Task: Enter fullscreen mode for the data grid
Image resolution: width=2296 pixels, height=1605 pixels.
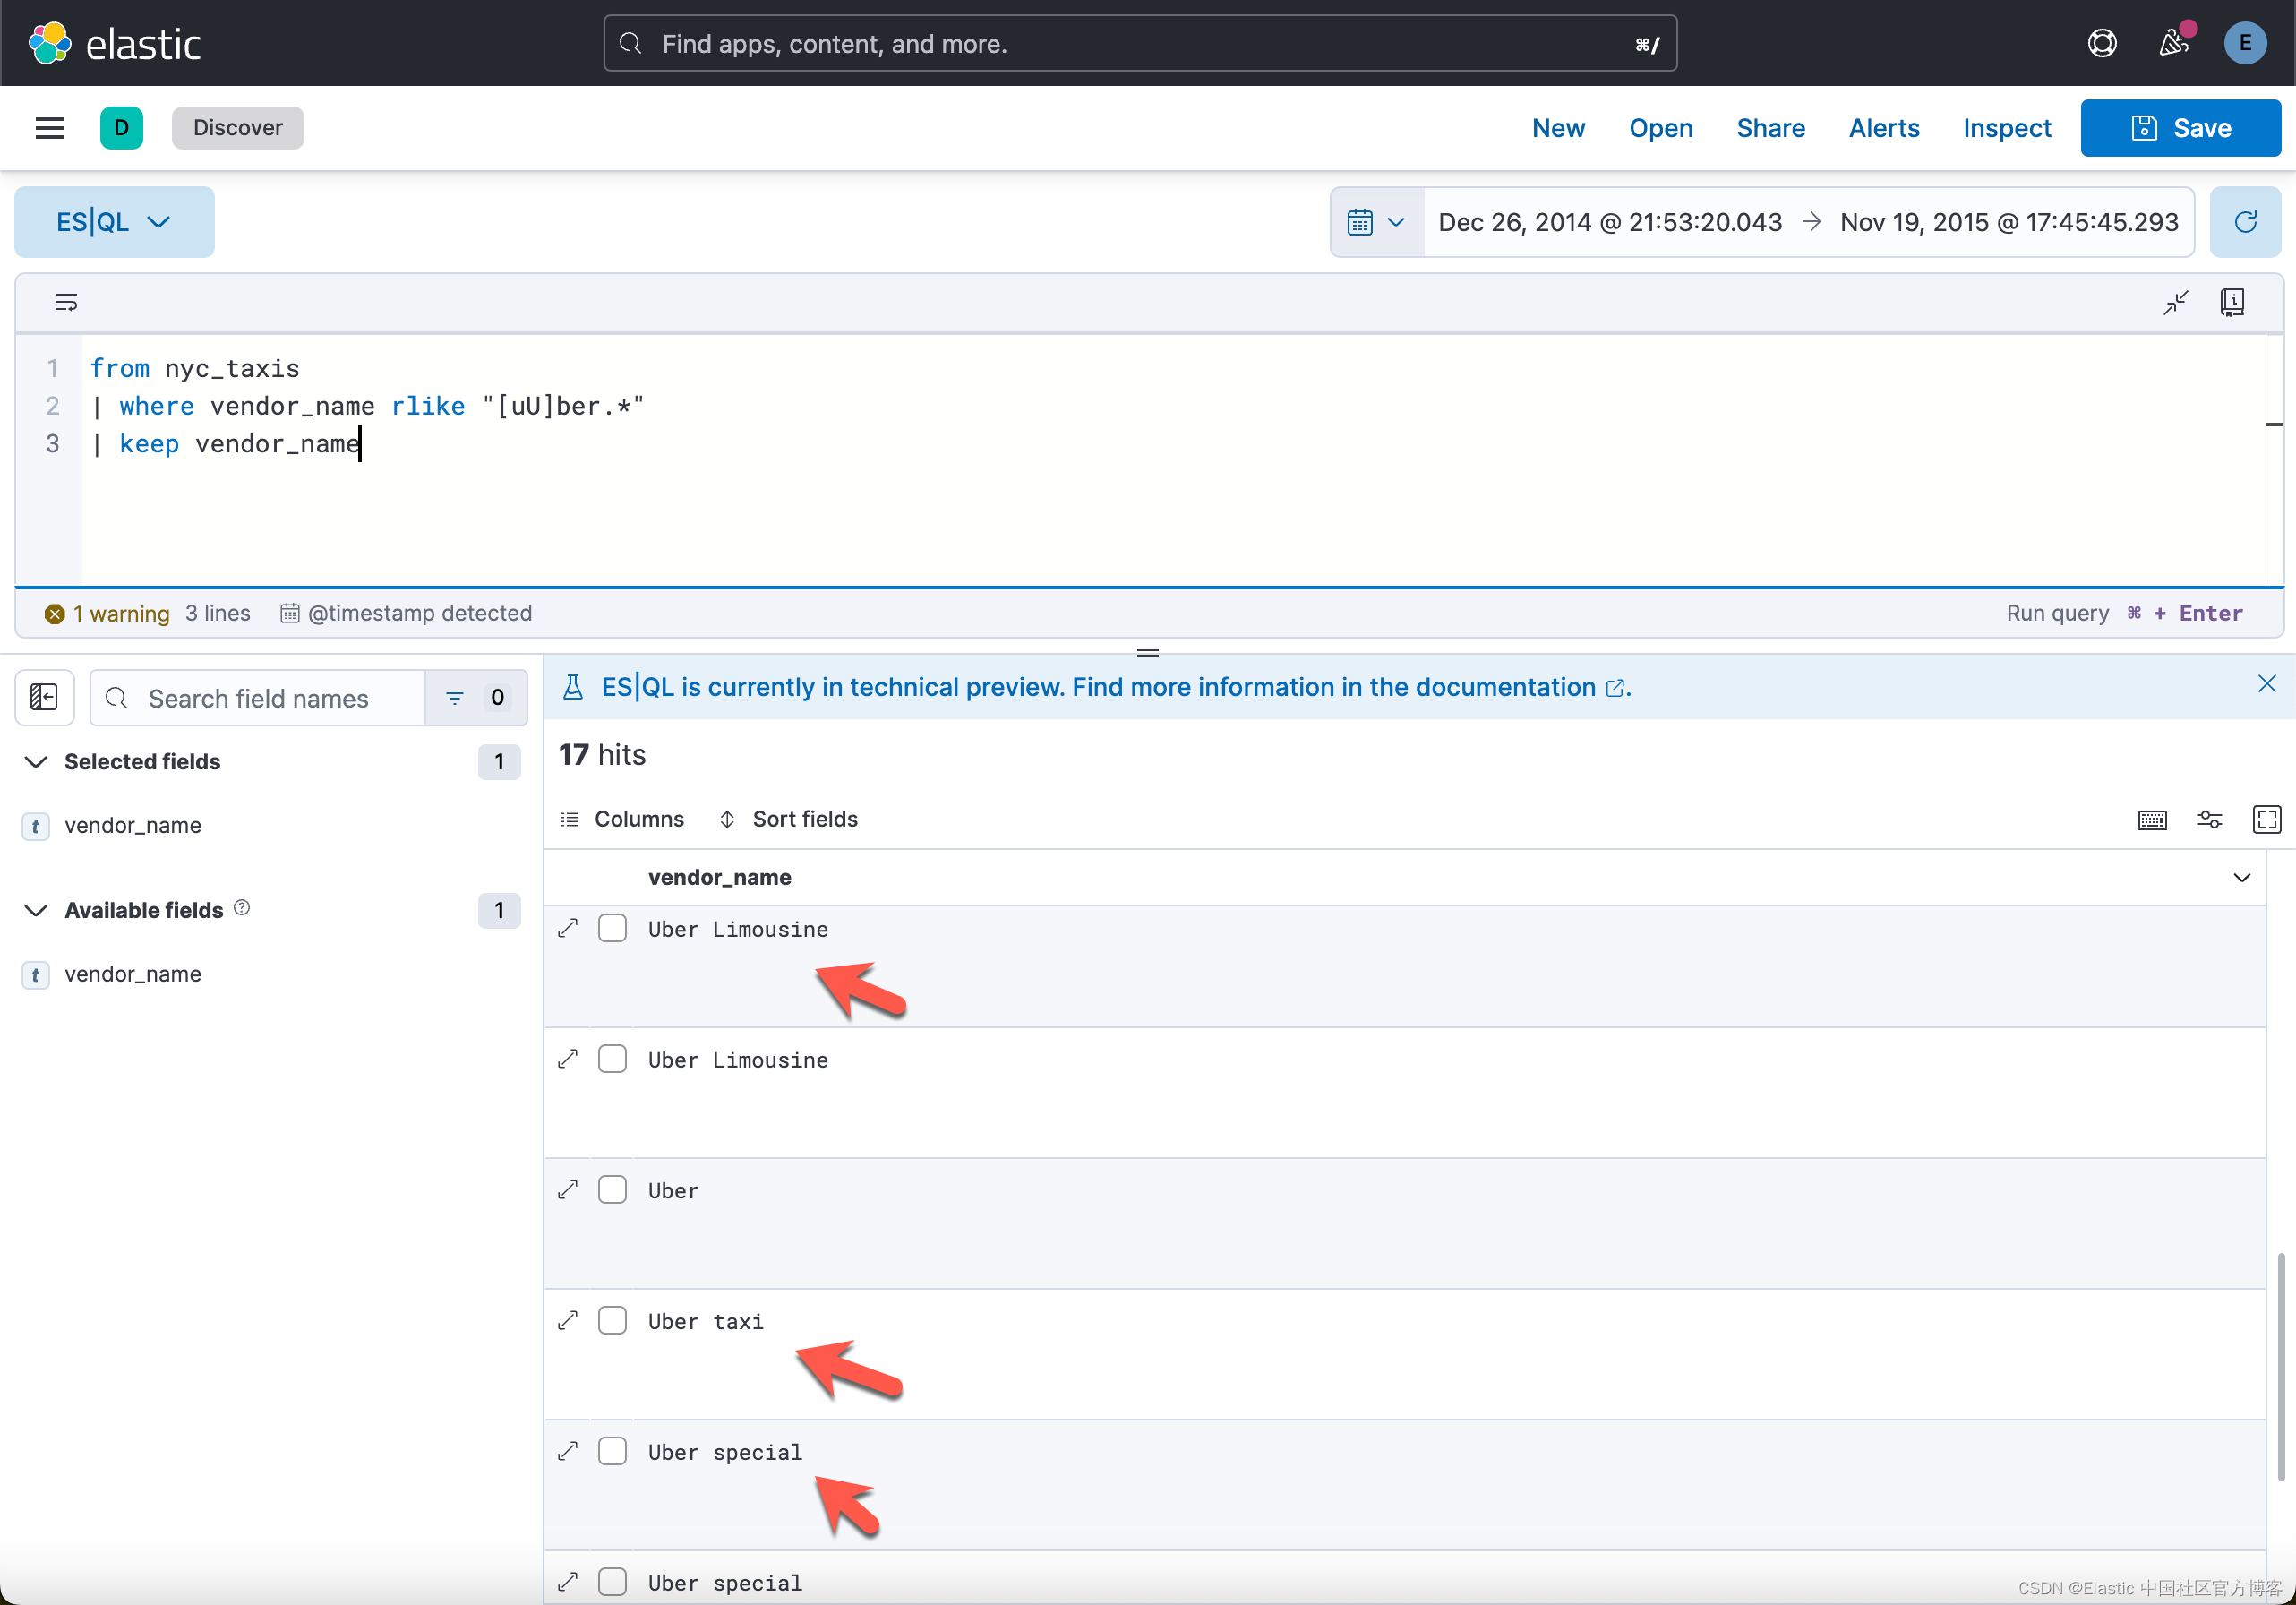Action: coord(2267,819)
